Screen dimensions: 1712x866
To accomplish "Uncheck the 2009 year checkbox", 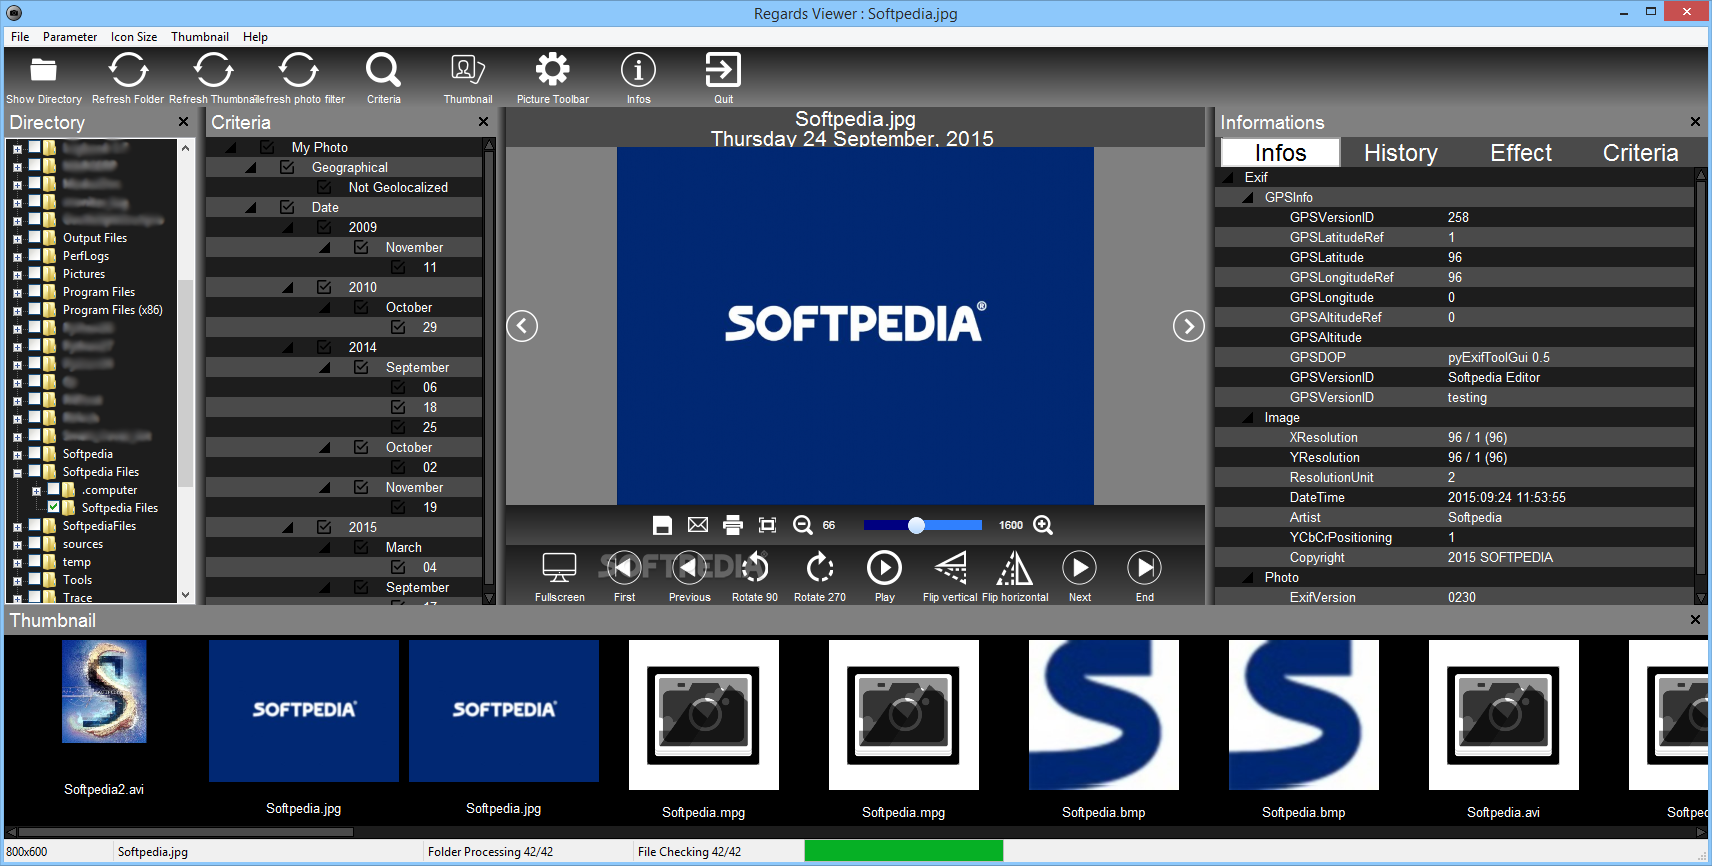I will tap(324, 227).
